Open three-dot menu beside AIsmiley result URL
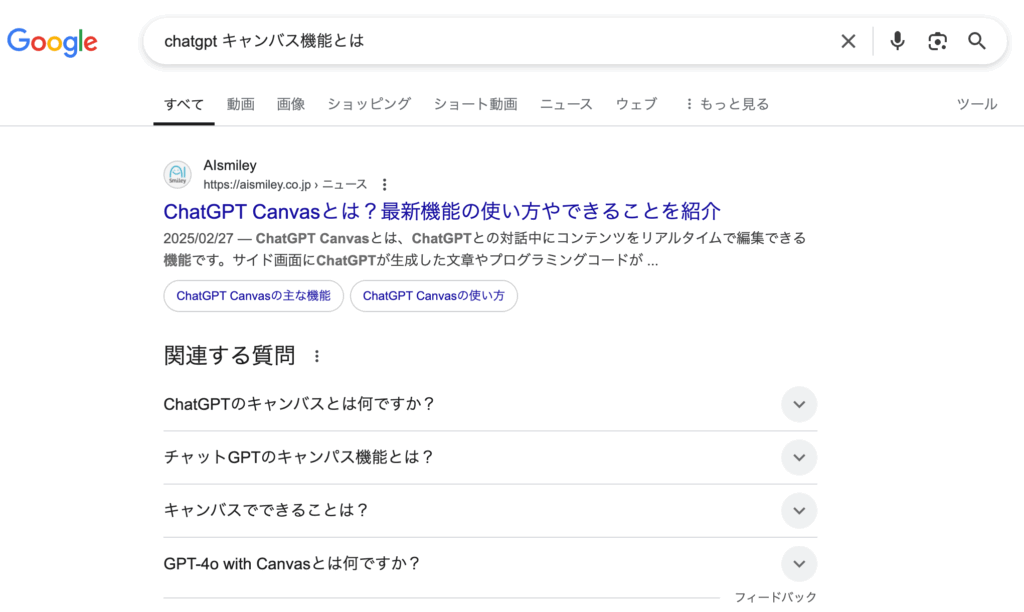Viewport: 1024px width, 612px height. point(385,185)
